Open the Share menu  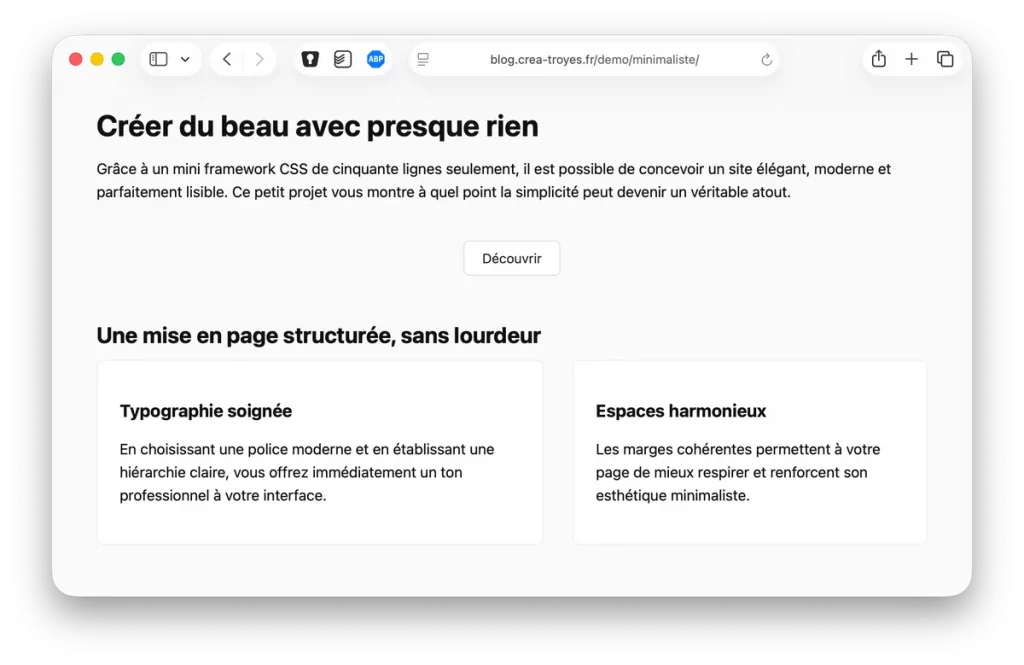(x=878, y=59)
